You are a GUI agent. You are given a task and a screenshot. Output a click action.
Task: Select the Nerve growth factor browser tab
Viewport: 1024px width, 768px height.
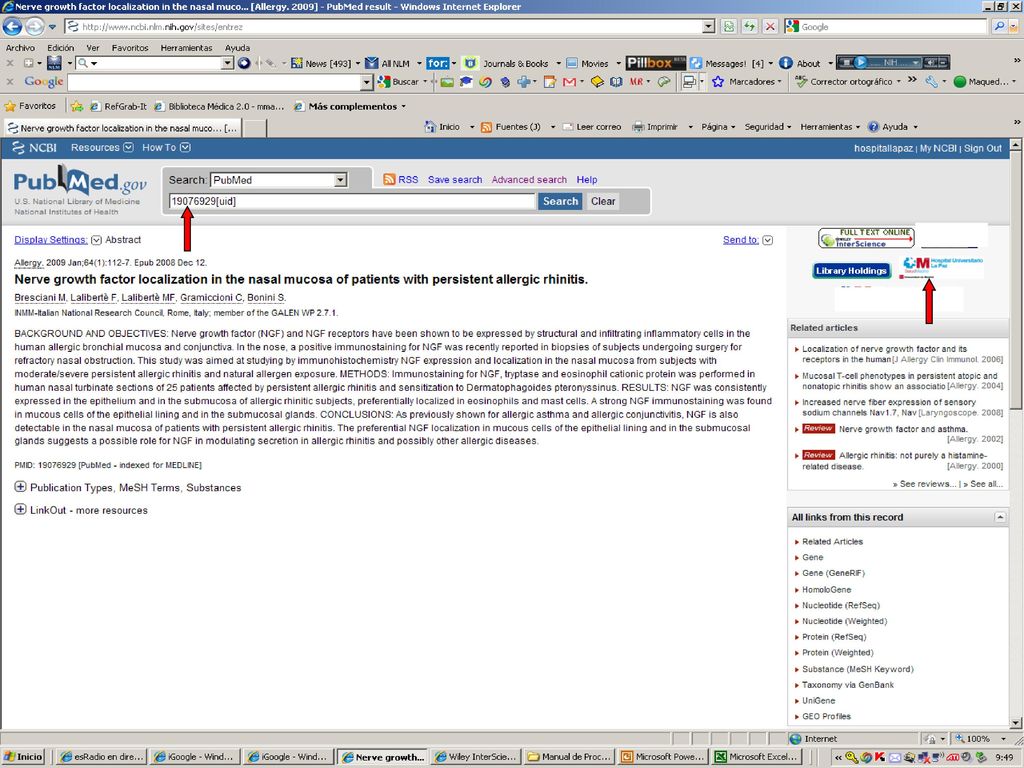[123, 128]
